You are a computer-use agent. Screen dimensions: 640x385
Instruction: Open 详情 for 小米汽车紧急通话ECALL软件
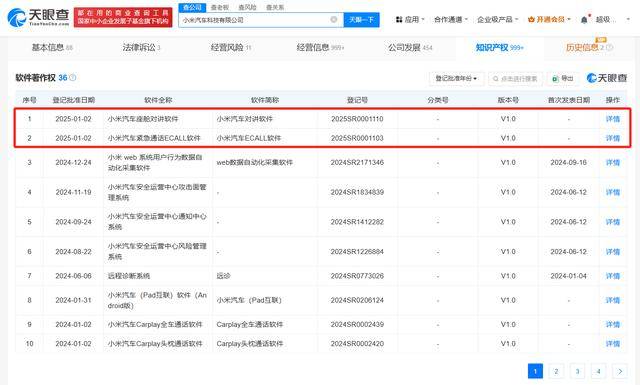click(x=613, y=138)
